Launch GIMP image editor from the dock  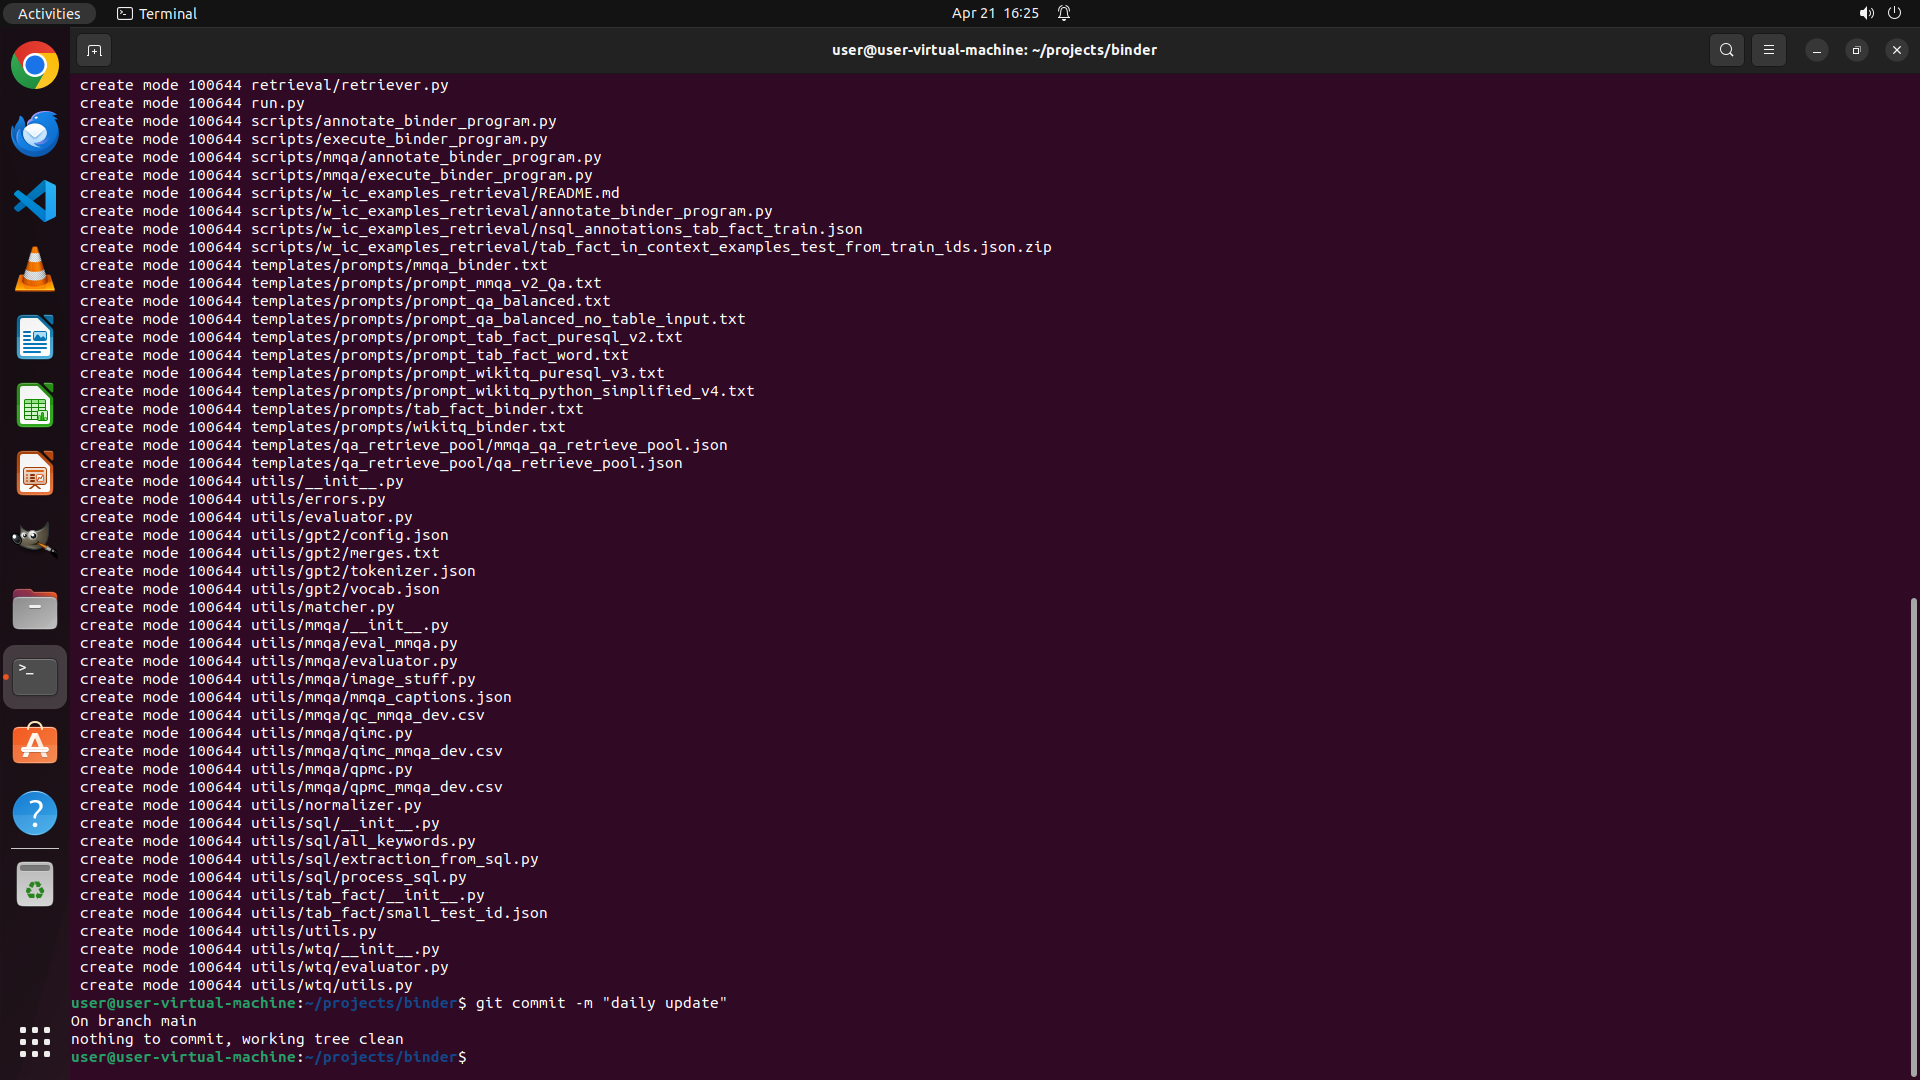coord(35,540)
